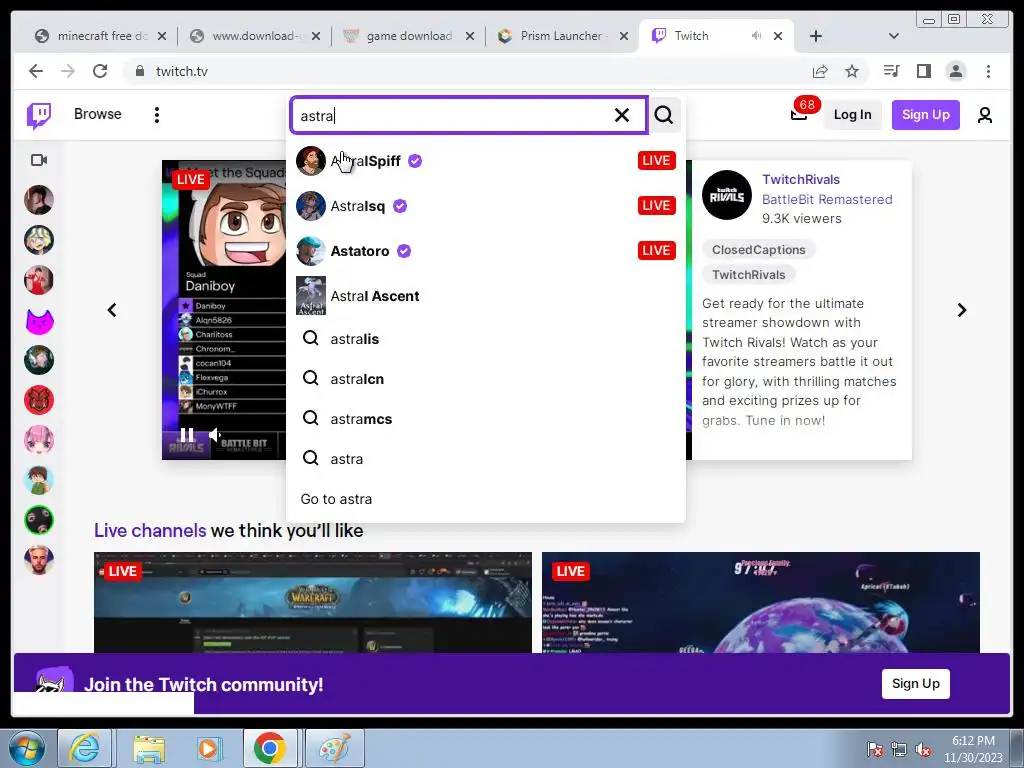Switch to the game download tab
Viewport: 1024px width, 768px height.
click(x=409, y=36)
